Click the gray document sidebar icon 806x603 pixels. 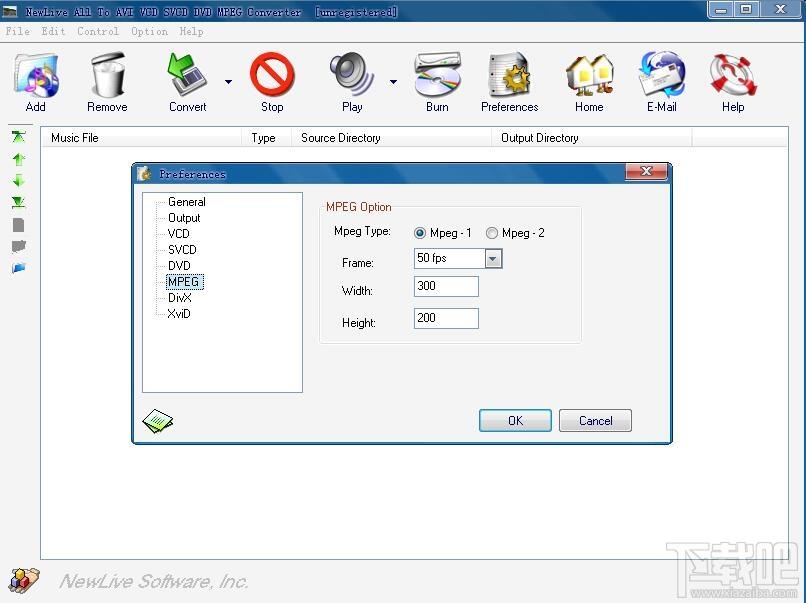pos(19,225)
